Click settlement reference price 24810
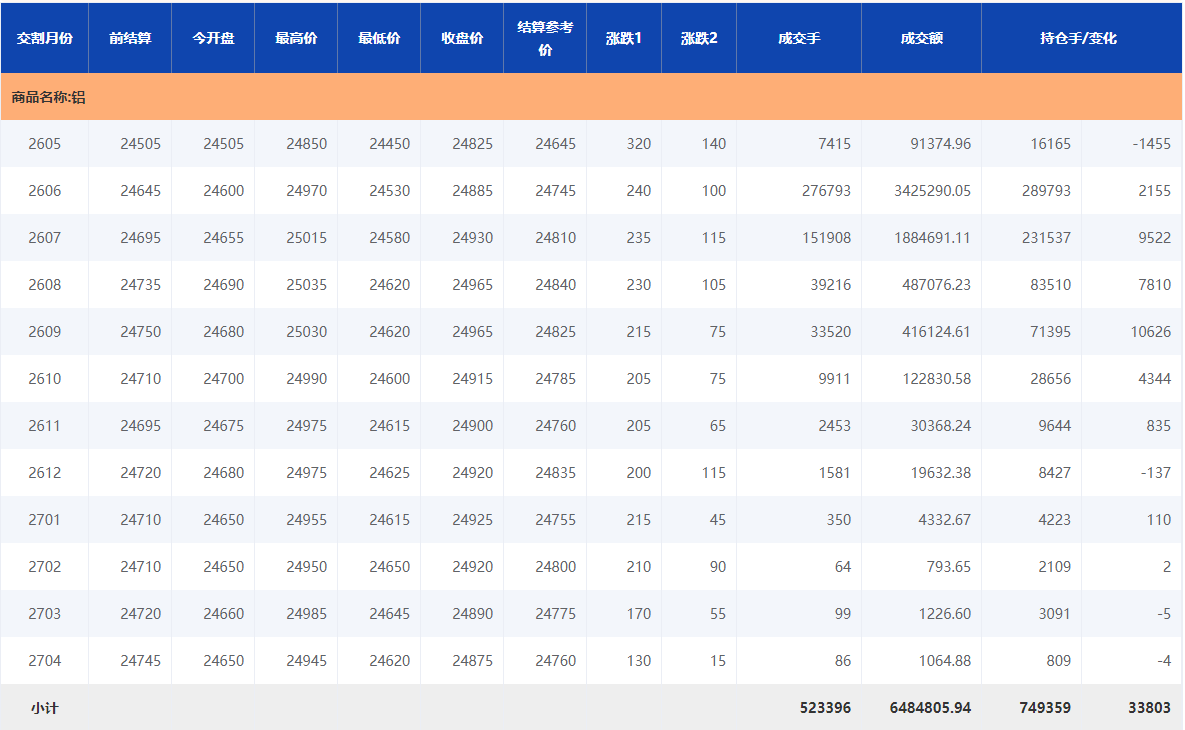This screenshot has height=730, width=1185. pos(555,237)
